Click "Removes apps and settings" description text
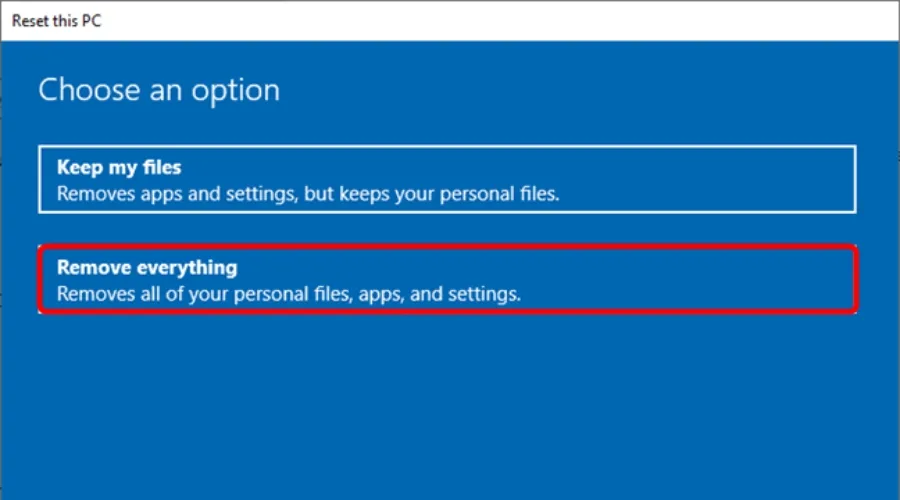 170,194
